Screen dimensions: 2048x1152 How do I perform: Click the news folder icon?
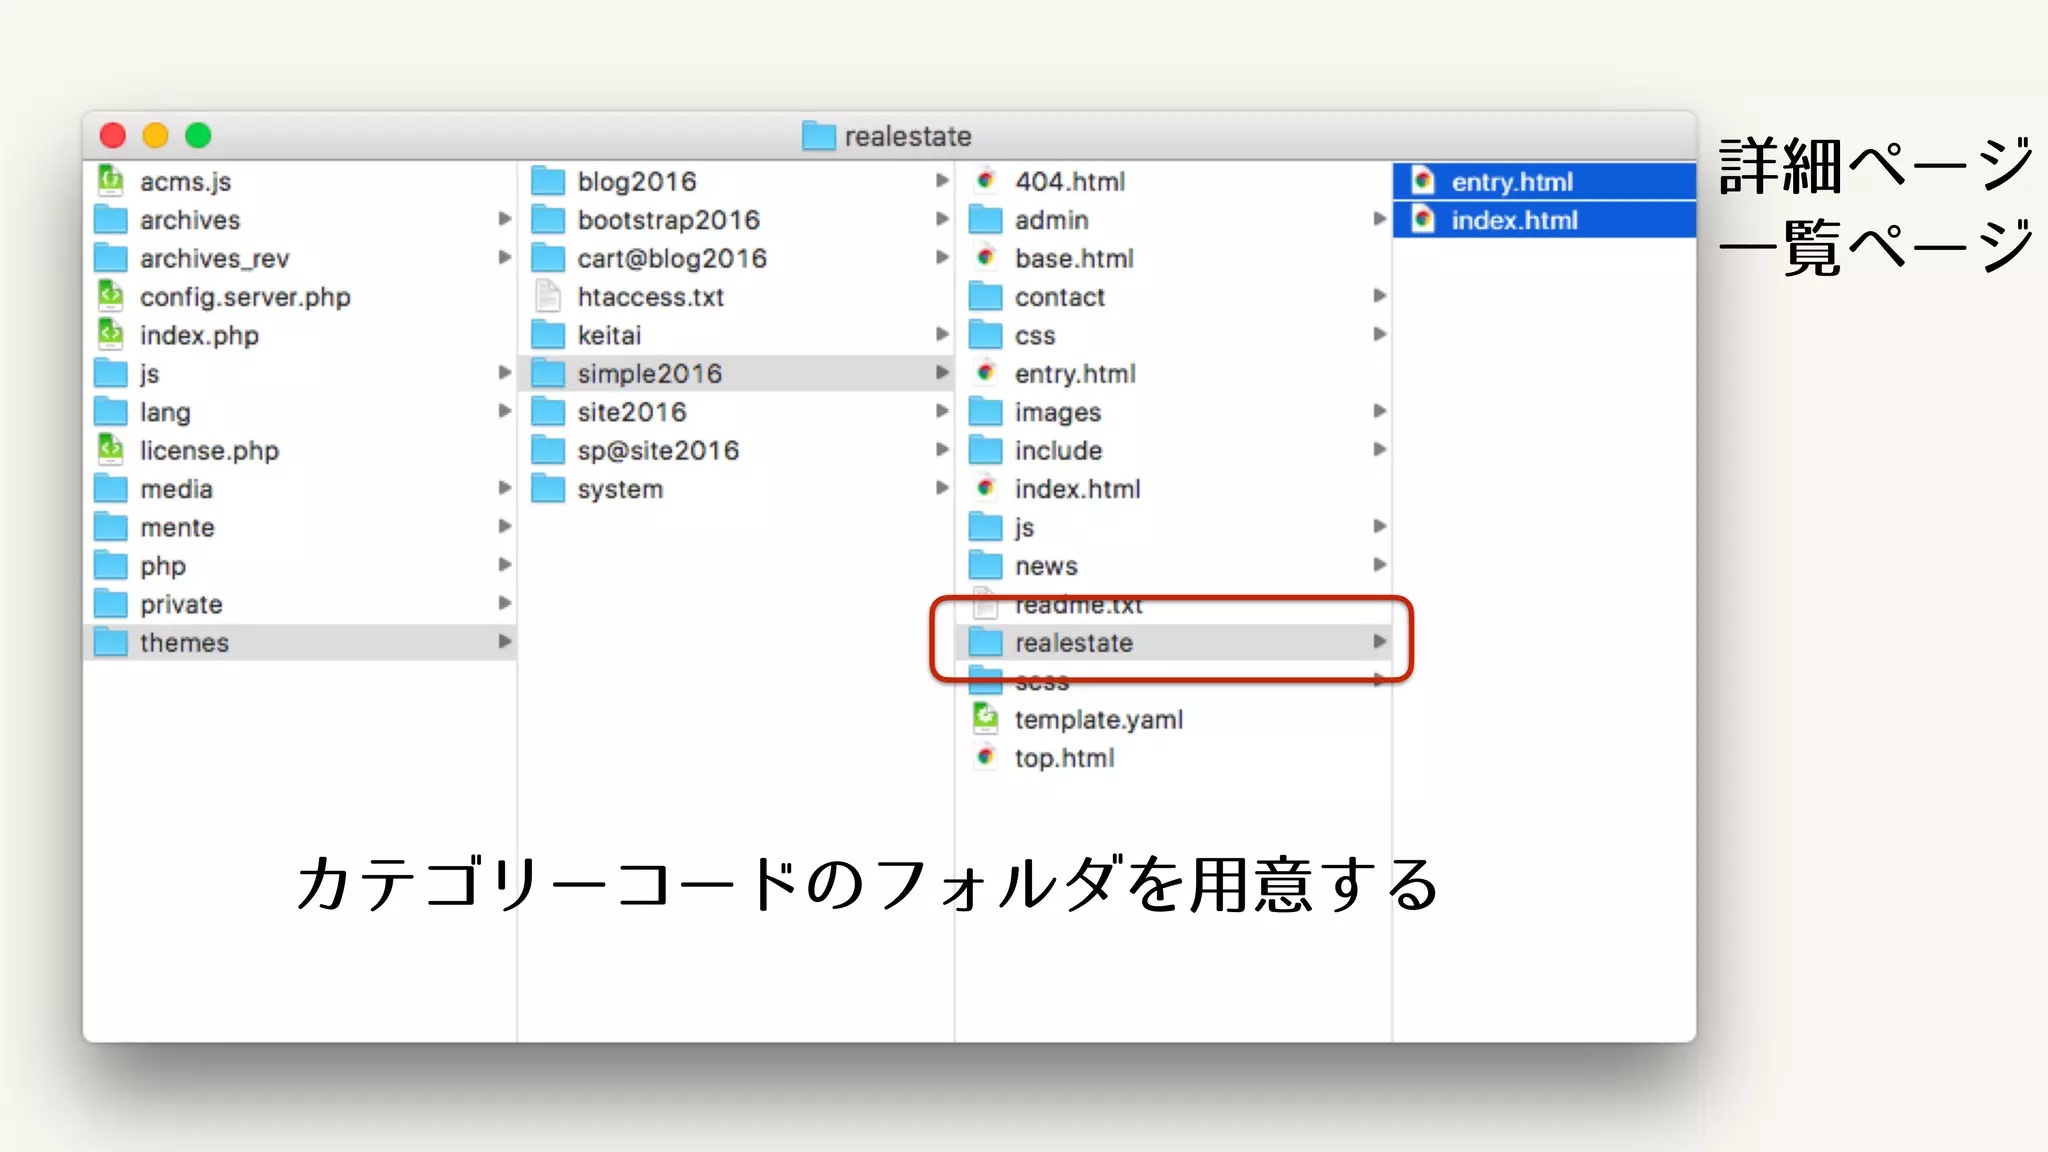pyautogui.click(x=986, y=565)
